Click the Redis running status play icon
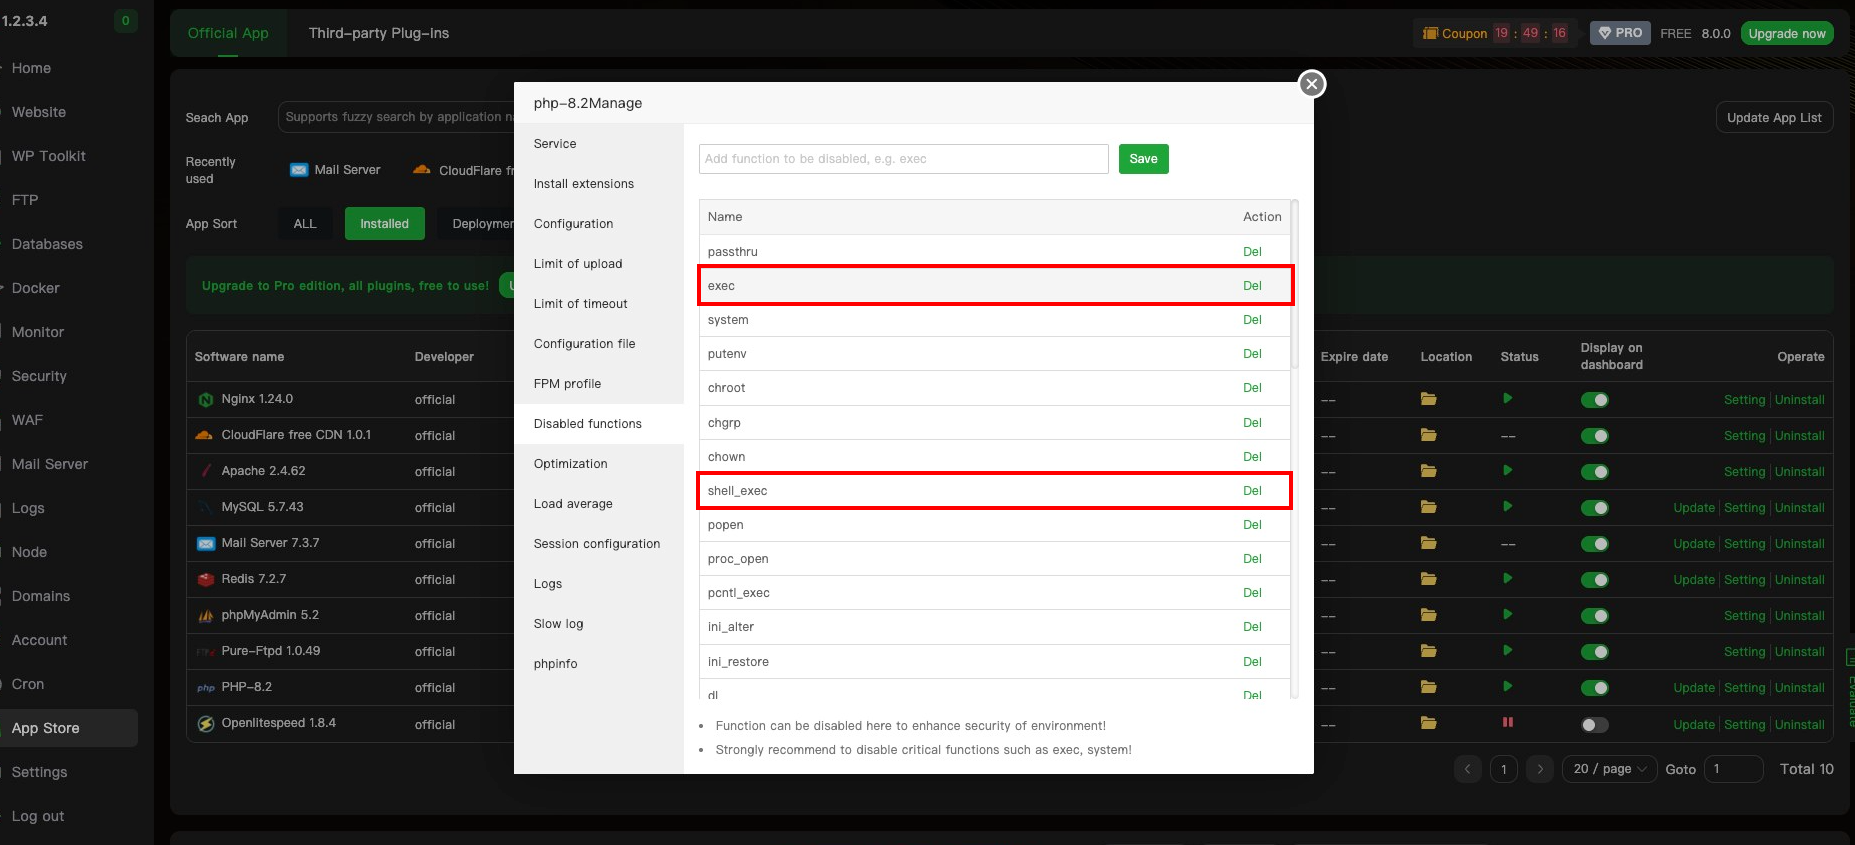1855x845 pixels. click(x=1507, y=578)
